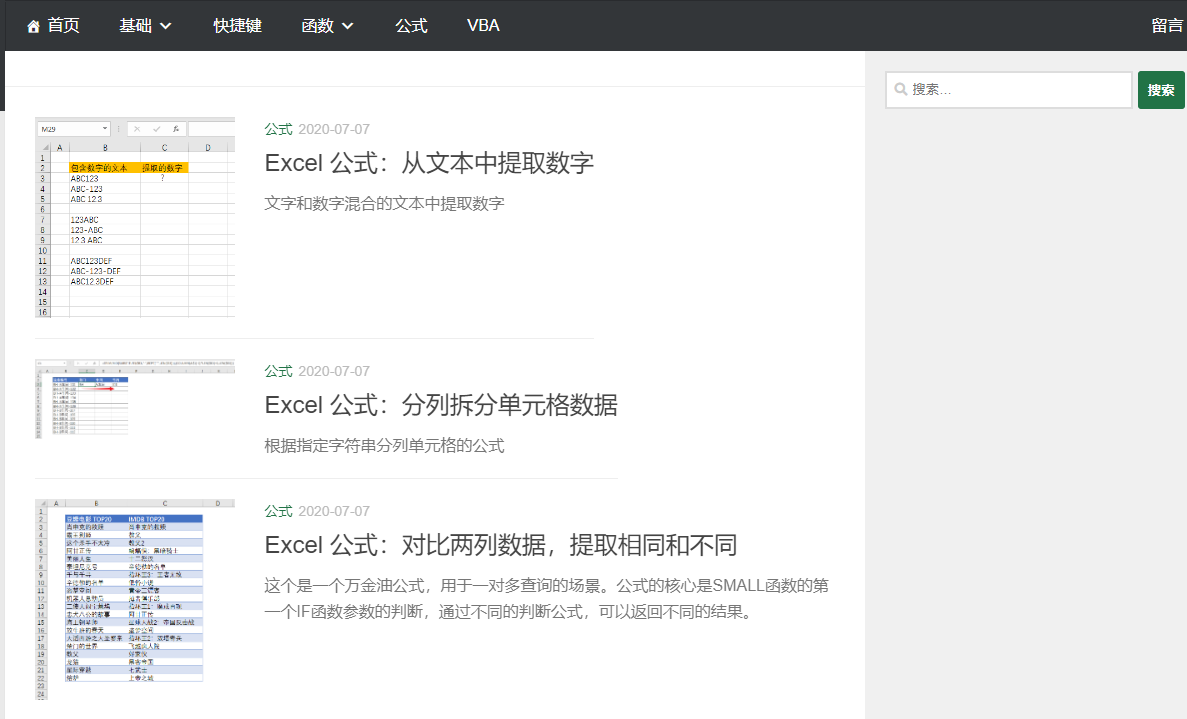Click the home icon in the navbar
Screen dimensions: 1187x719
tap(31, 25)
